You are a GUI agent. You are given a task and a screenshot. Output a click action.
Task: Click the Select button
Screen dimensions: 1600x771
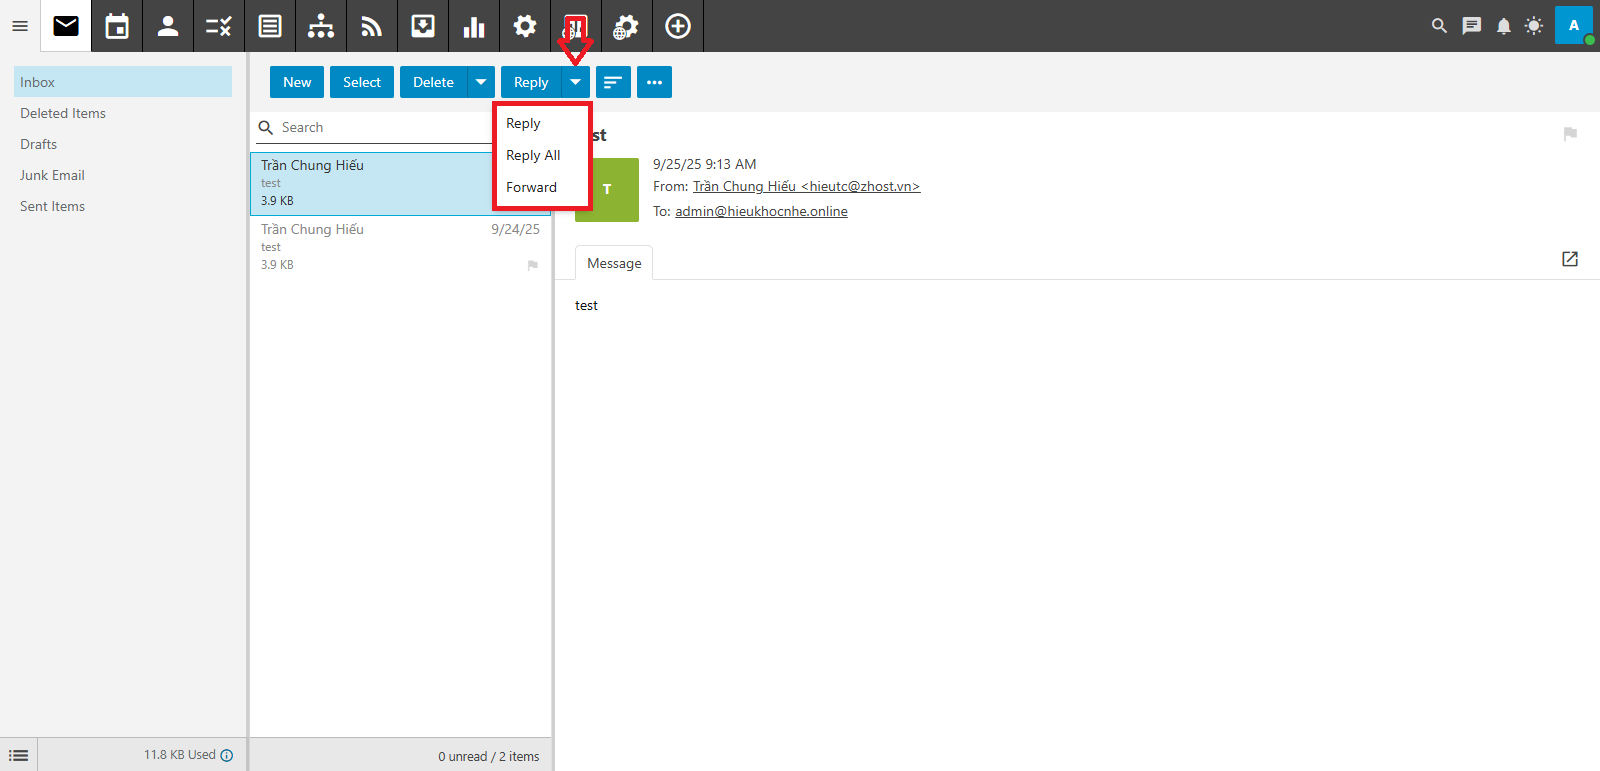tap(362, 82)
